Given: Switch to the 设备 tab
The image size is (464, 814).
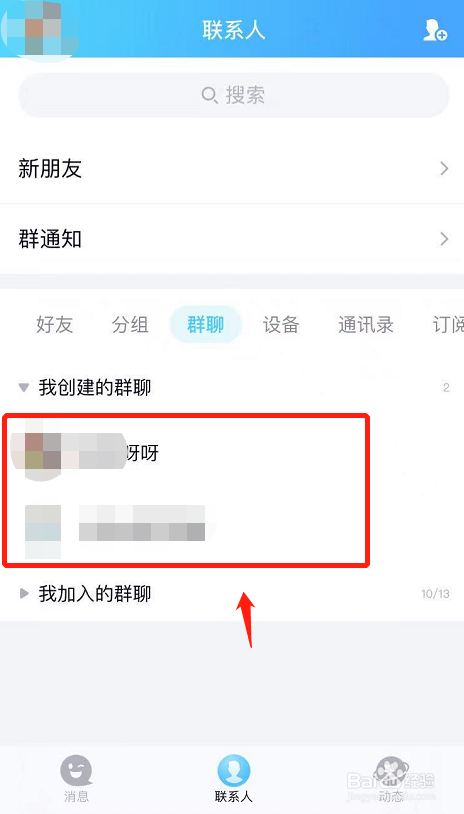Looking at the screenshot, I should (x=281, y=325).
